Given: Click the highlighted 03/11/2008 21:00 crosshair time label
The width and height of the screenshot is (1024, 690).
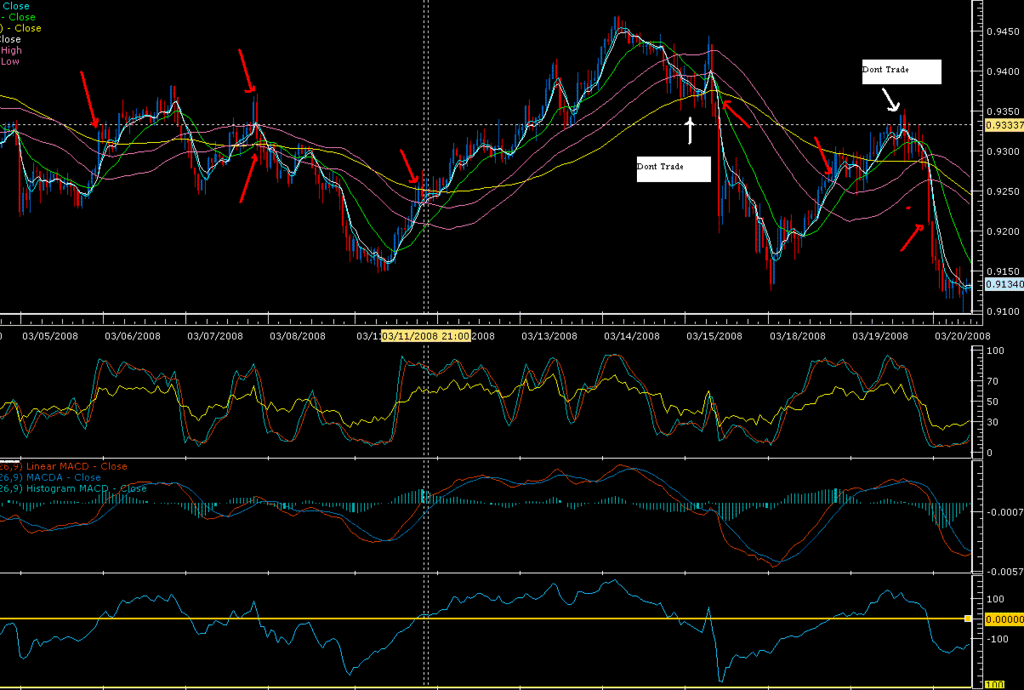Looking at the screenshot, I should pos(426,336).
